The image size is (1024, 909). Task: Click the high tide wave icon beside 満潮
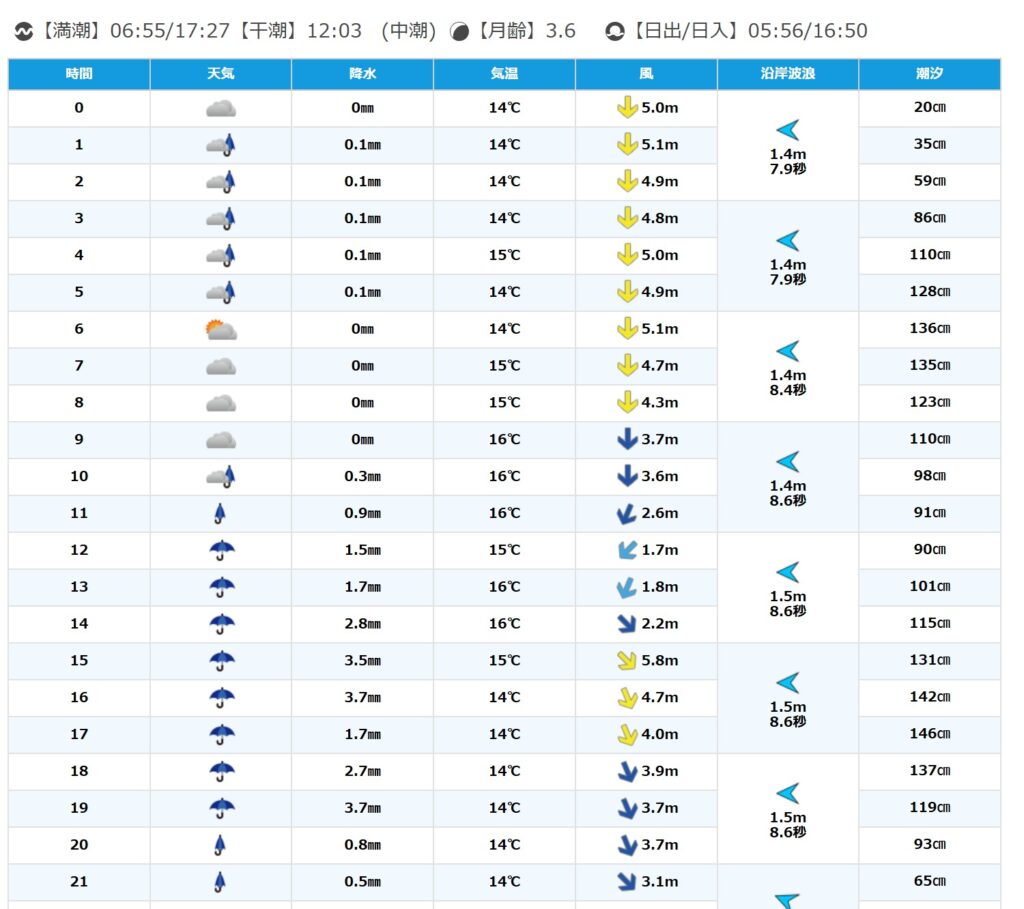[x=23, y=31]
